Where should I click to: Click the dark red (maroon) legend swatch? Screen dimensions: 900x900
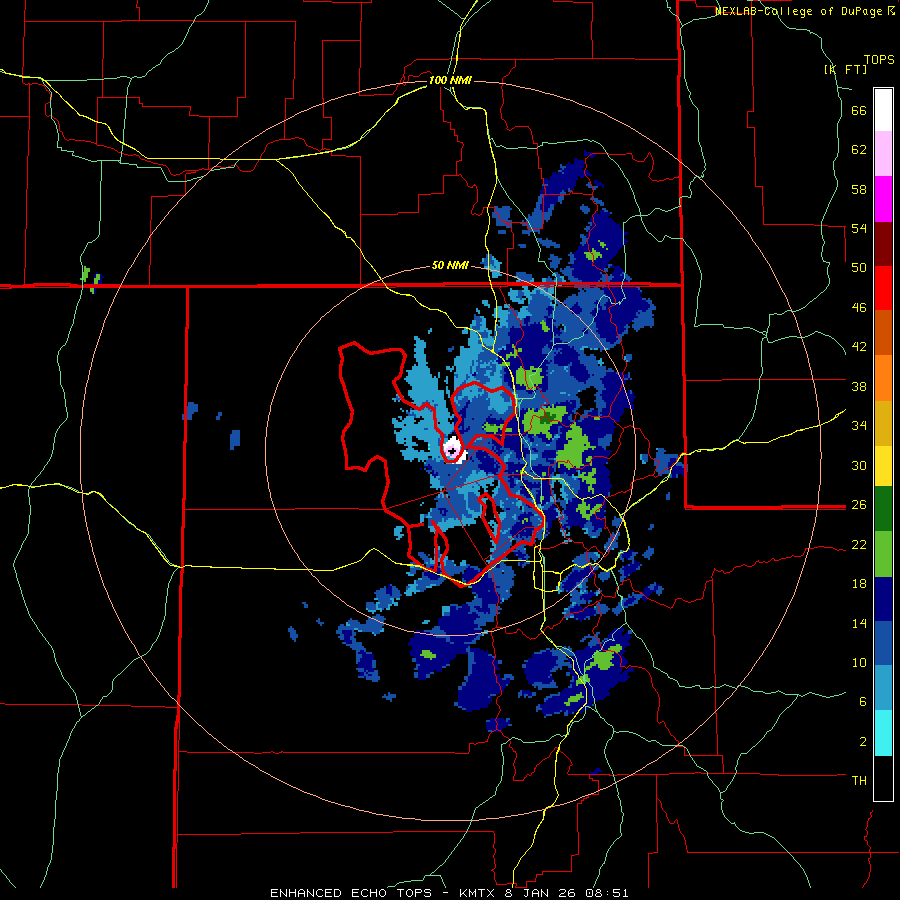tap(883, 244)
